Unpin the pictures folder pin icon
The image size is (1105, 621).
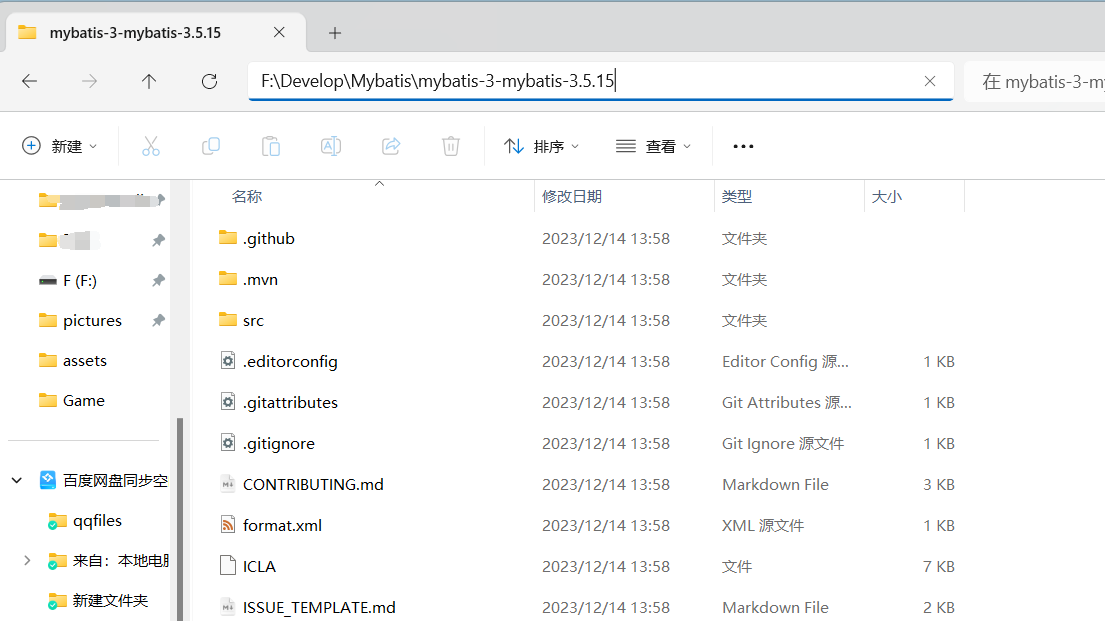click(x=159, y=321)
